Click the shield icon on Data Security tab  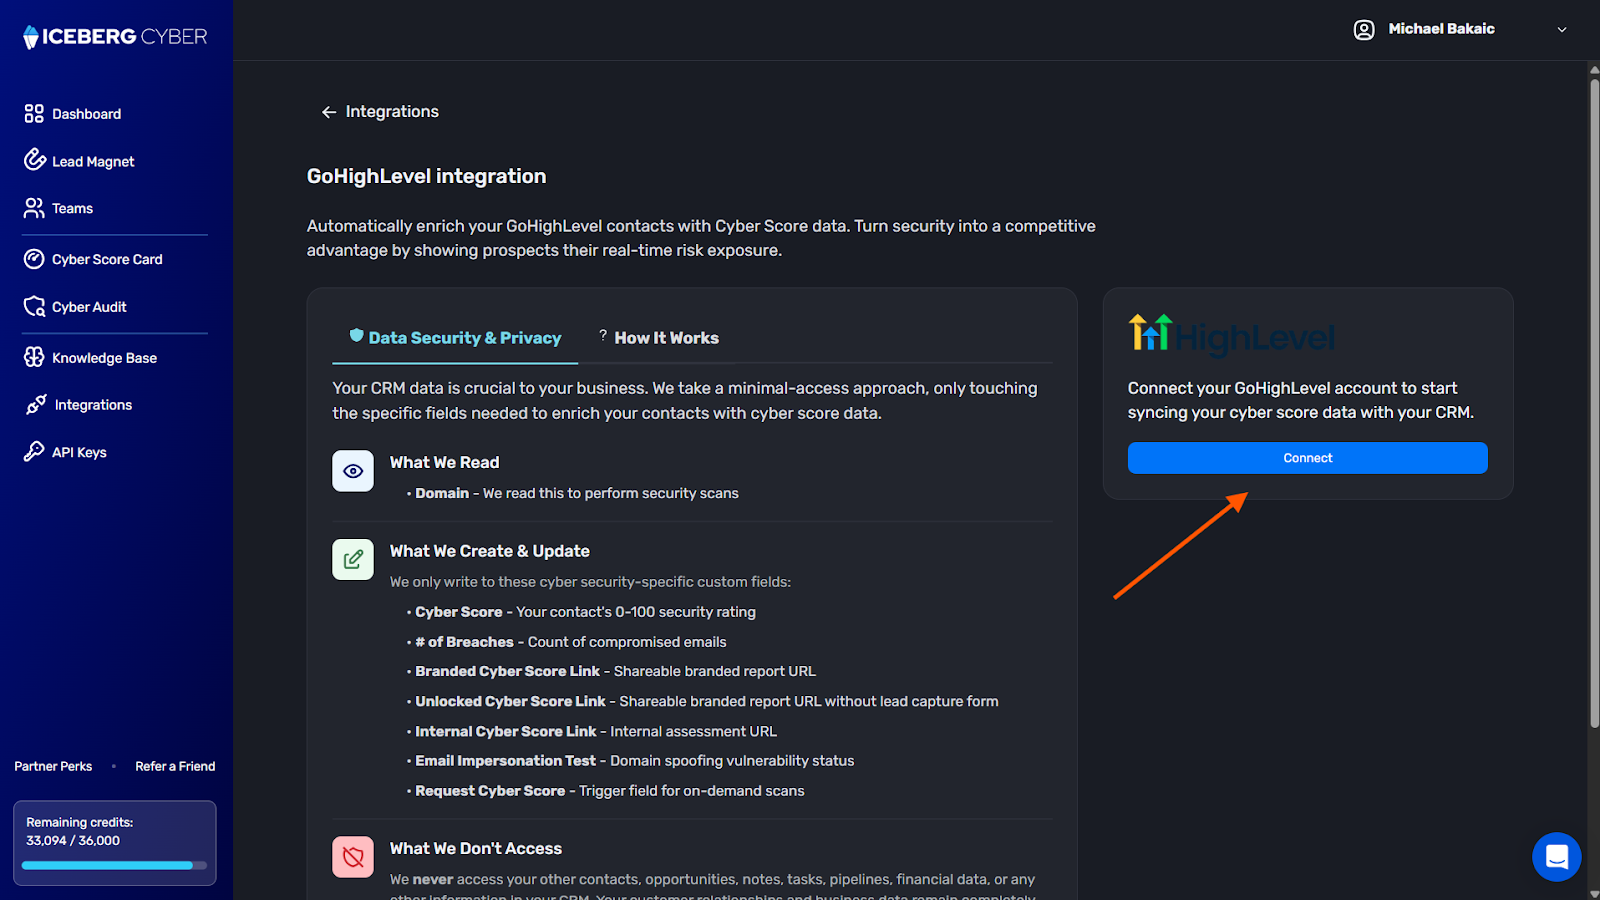(356, 336)
